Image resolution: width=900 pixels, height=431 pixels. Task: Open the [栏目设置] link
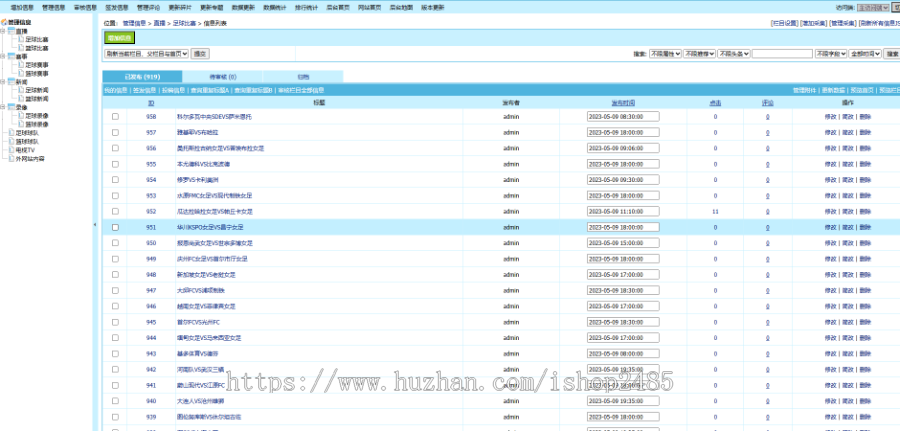pyautogui.click(x=785, y=24)
